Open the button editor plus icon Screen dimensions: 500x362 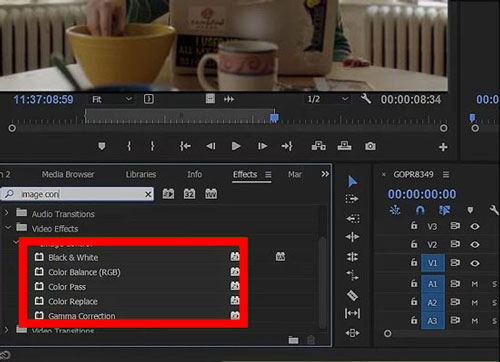click(443, 147)
